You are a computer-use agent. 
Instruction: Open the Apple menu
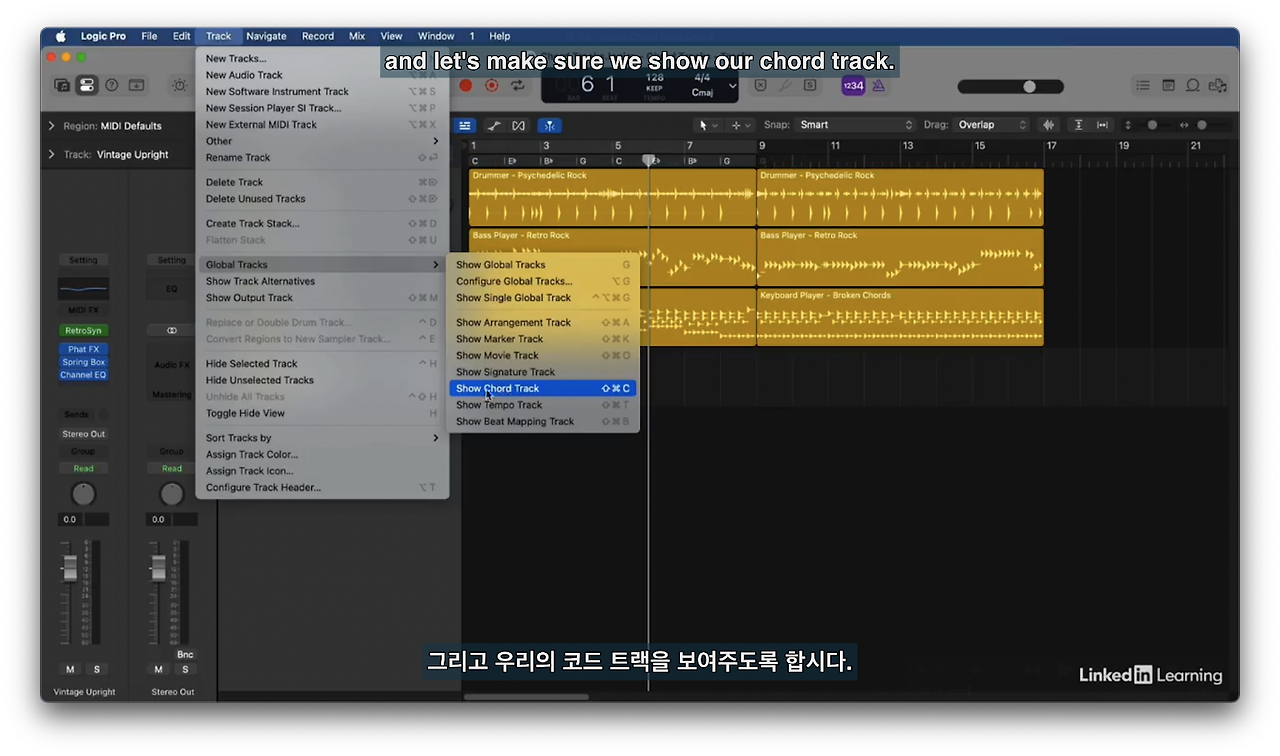pyautogui.click(x=60, y=36)
